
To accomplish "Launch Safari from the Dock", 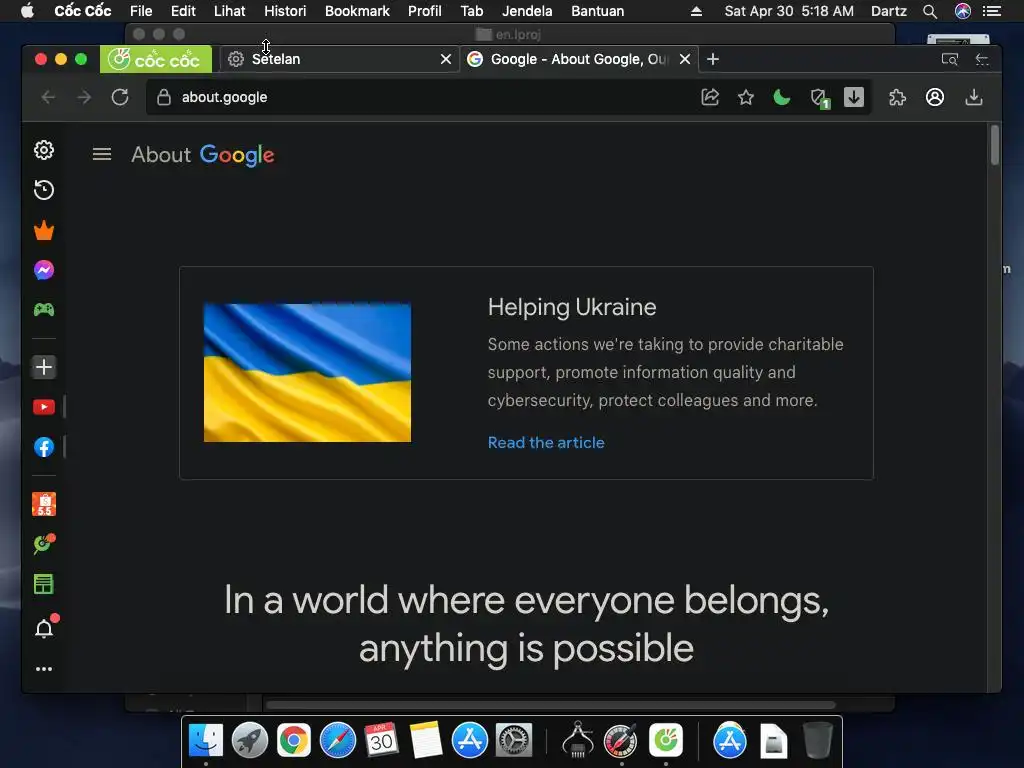I will point(338,741).
